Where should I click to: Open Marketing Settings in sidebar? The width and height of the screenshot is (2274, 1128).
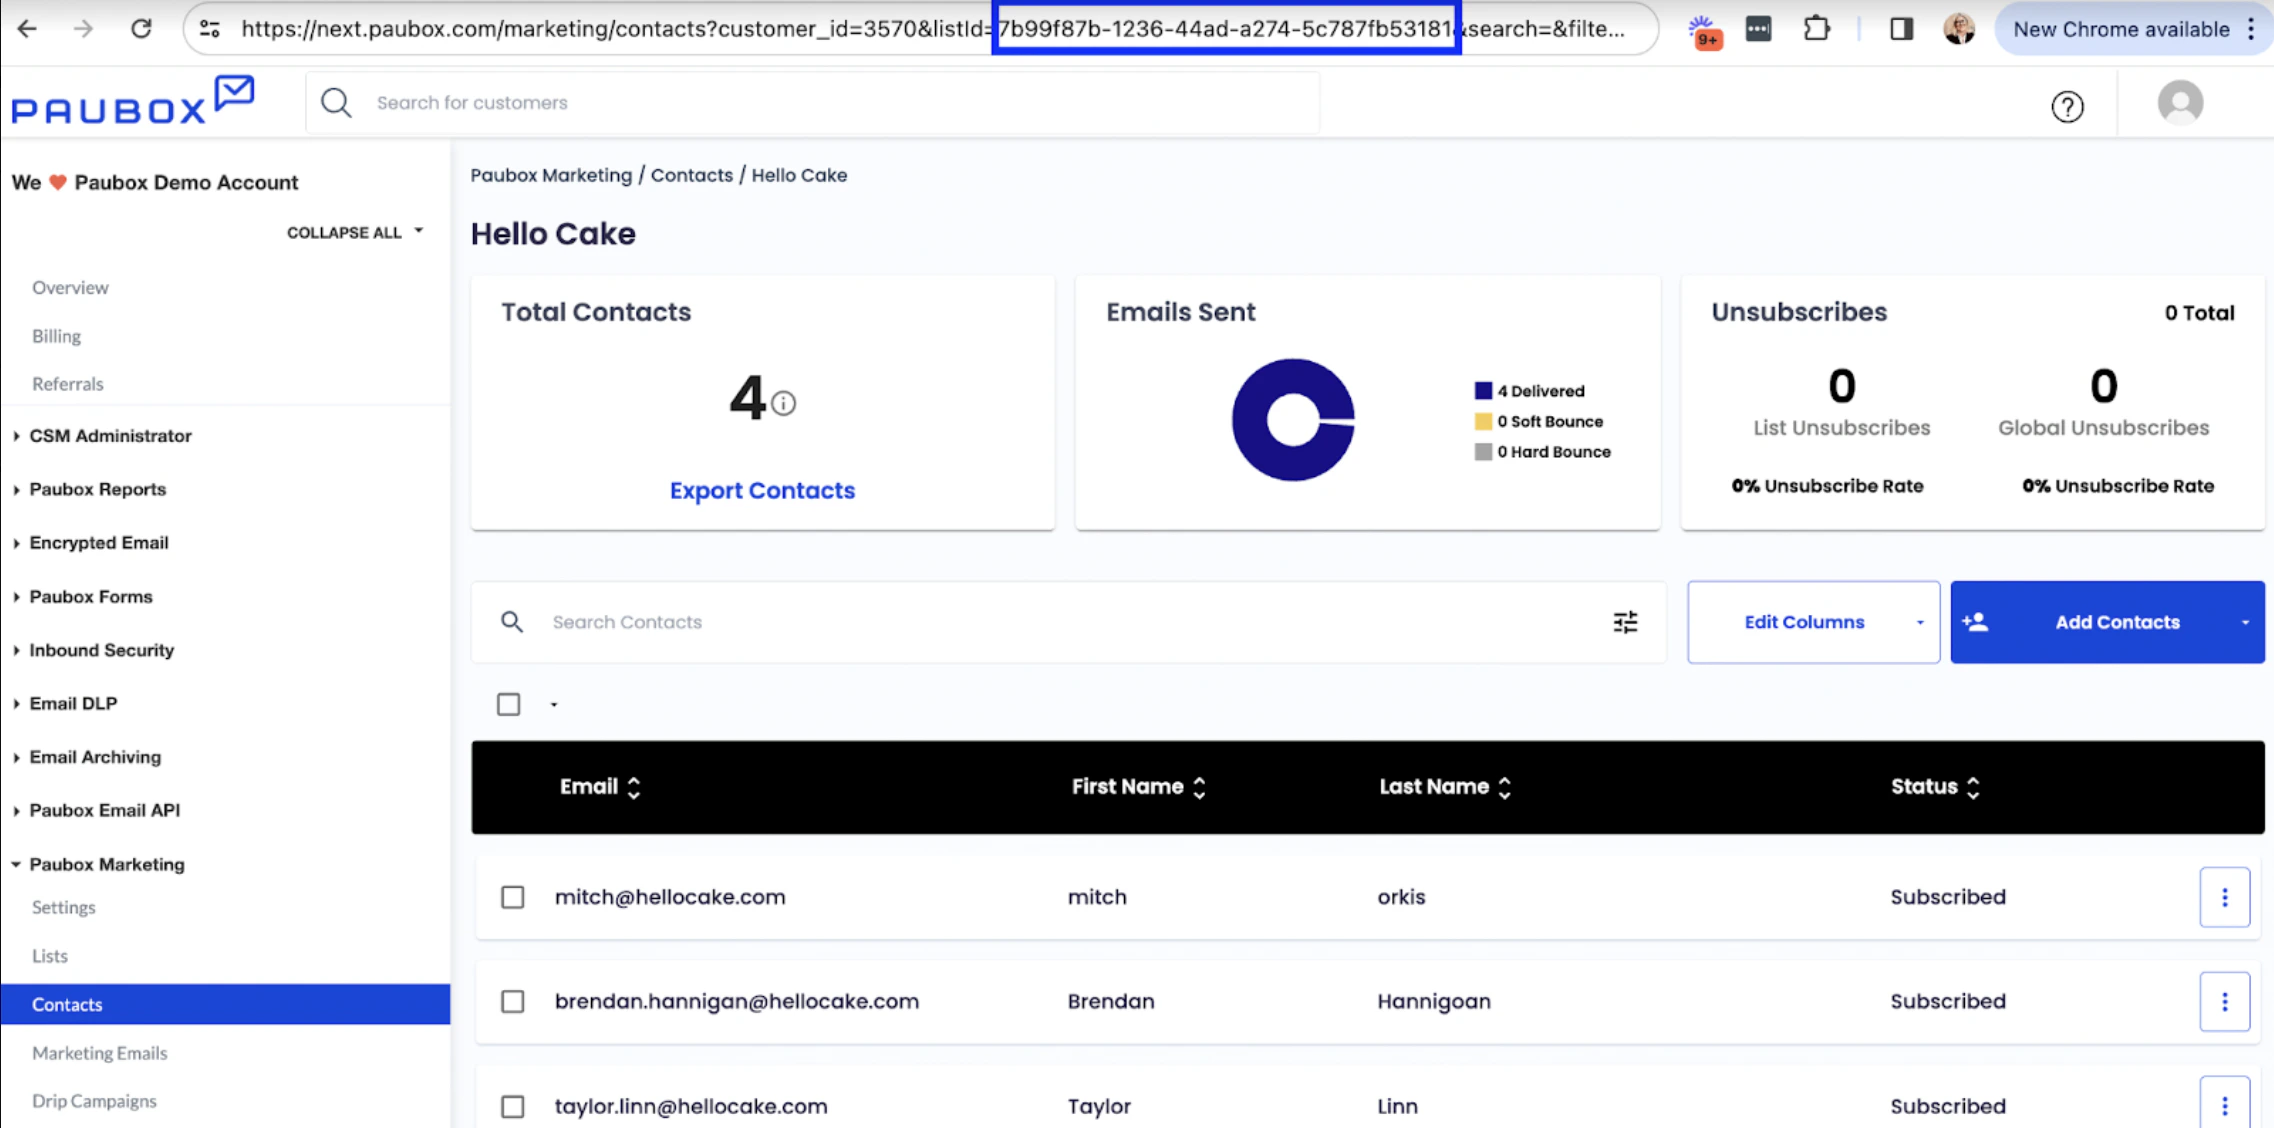[x=63, y=908]
